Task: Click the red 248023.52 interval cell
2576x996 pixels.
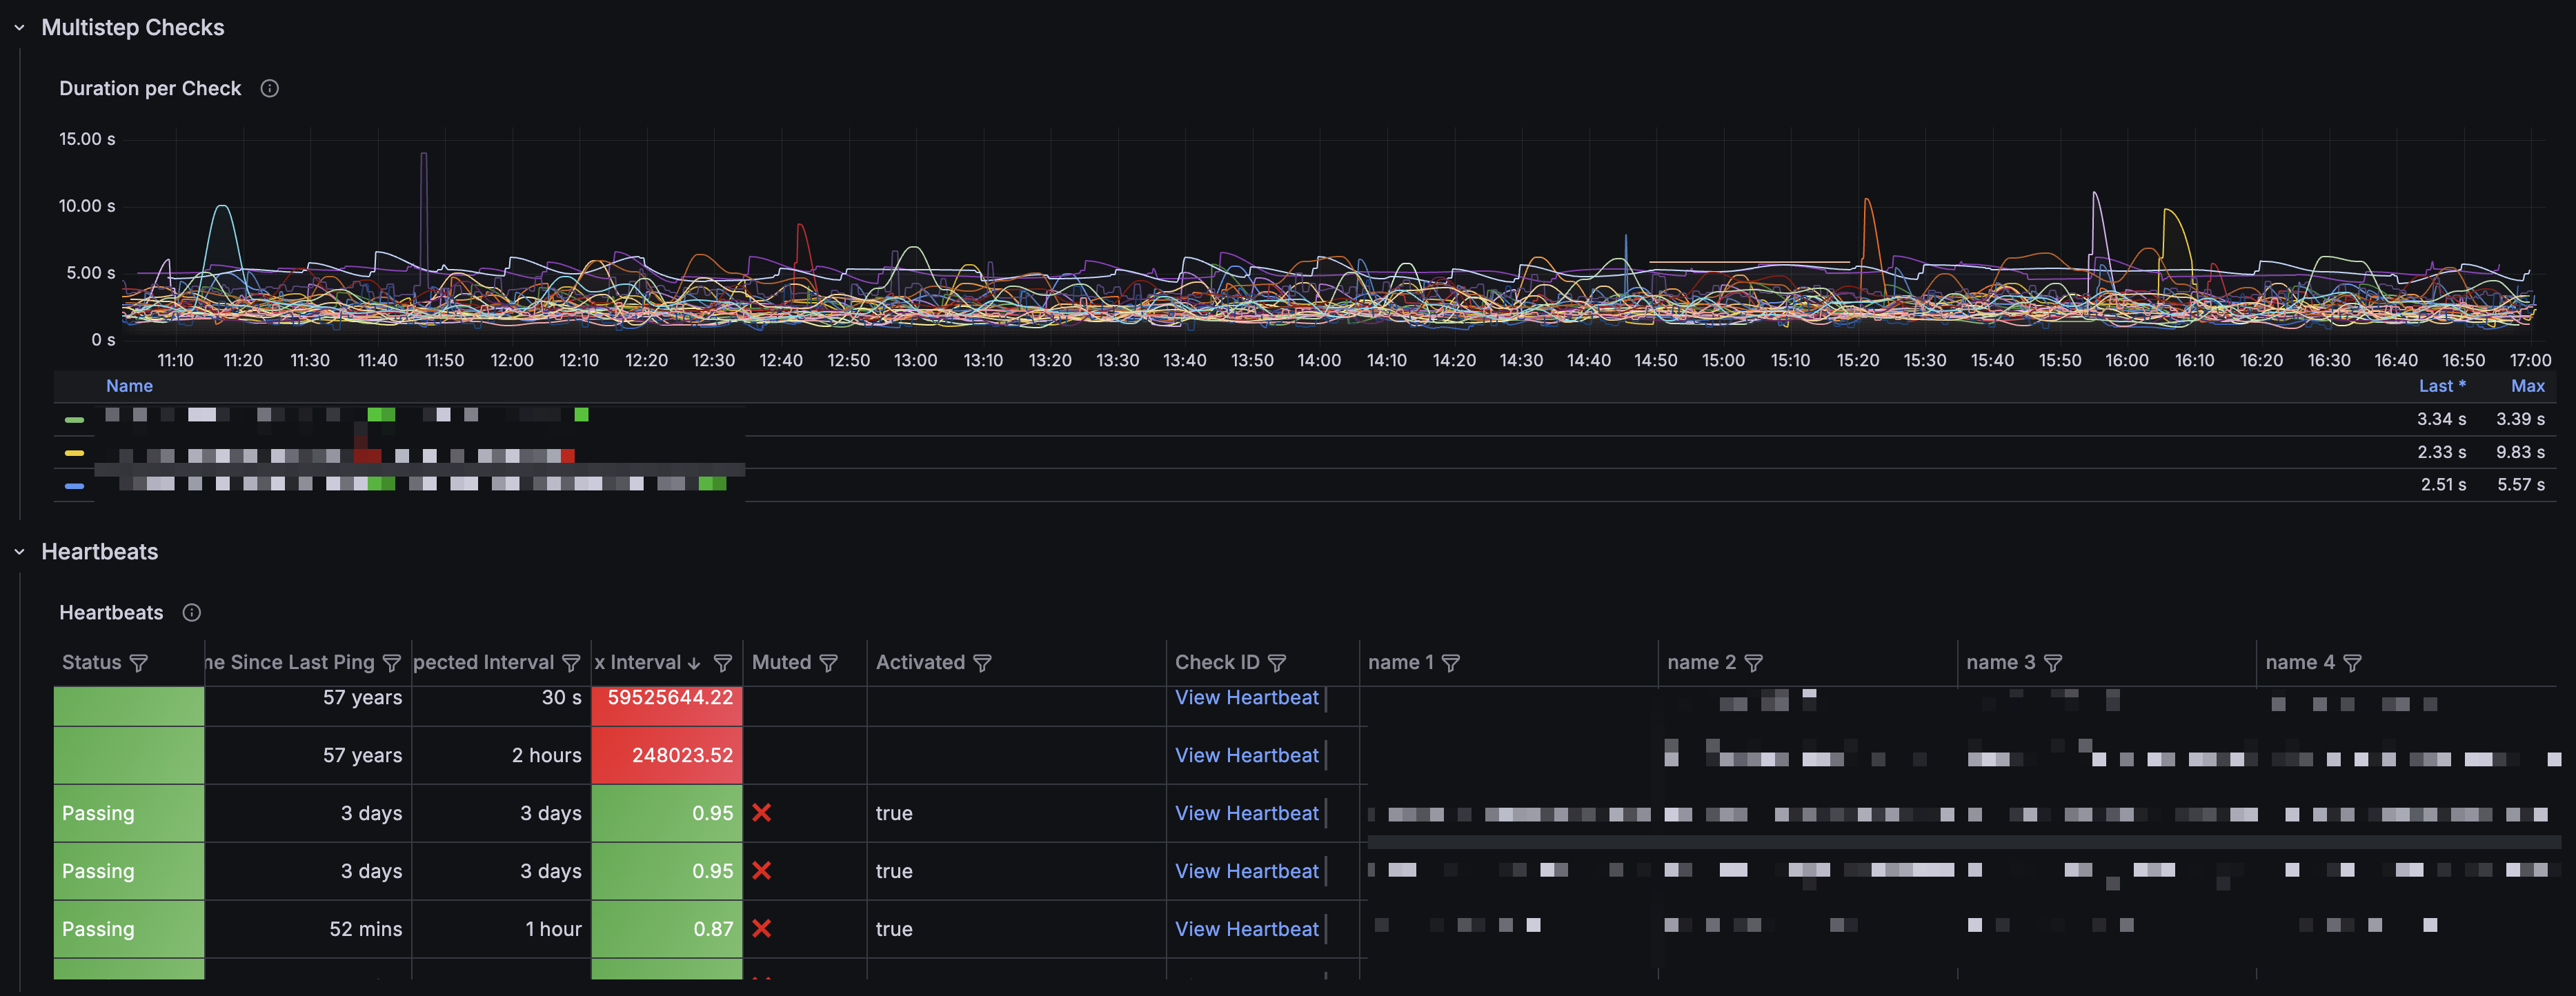Action: 667,756
